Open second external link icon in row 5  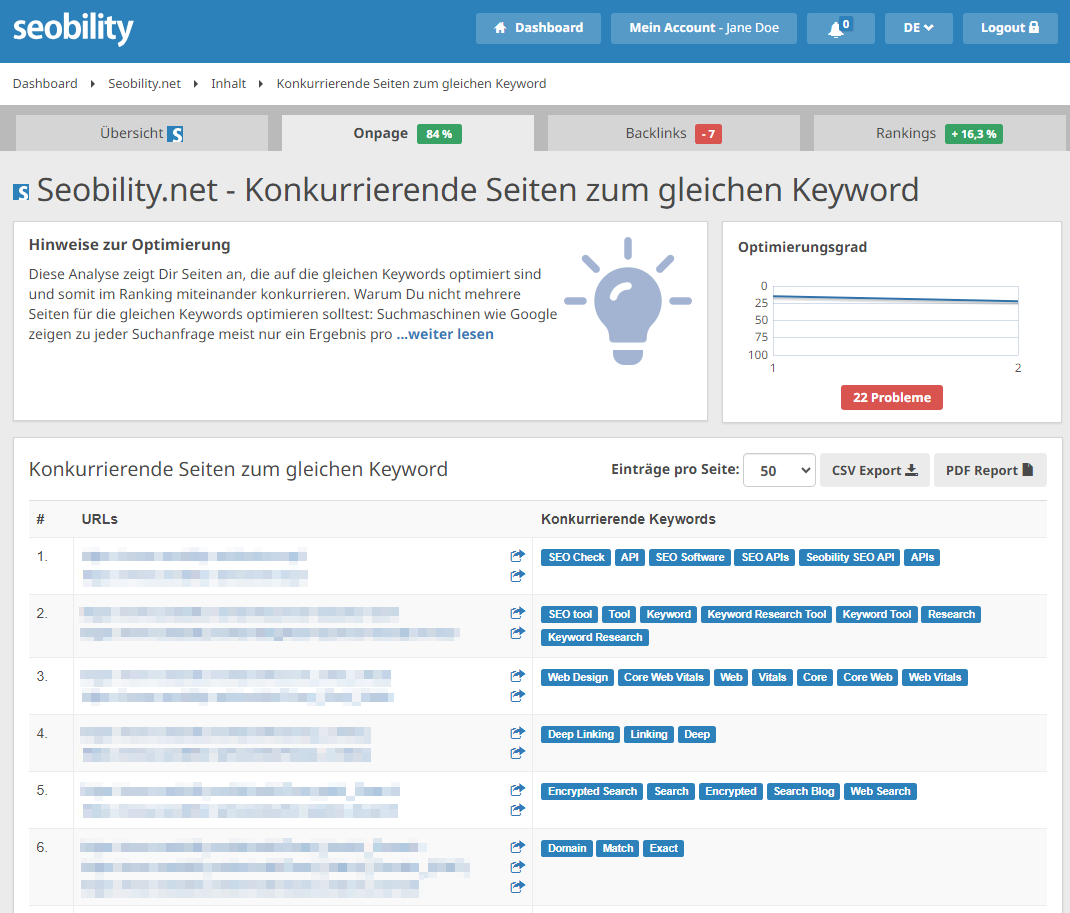(517, 810)
